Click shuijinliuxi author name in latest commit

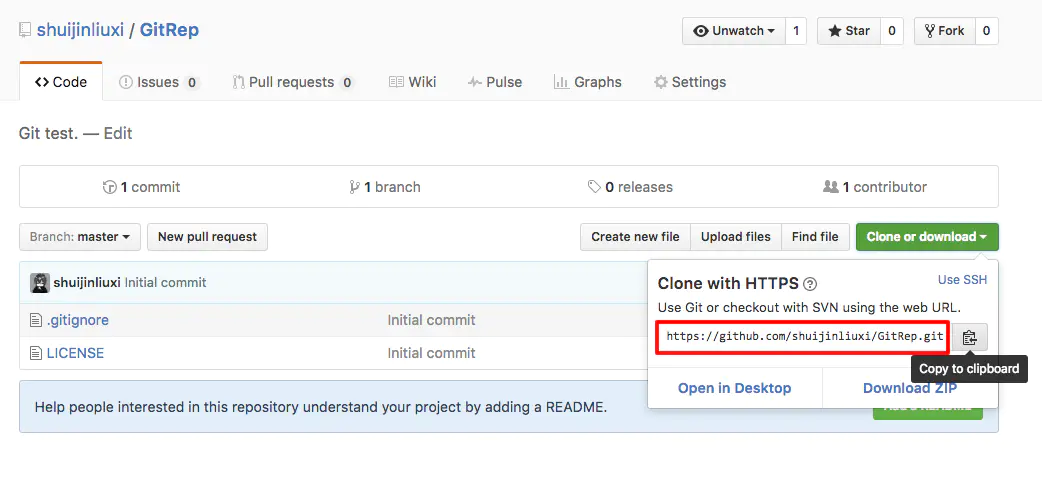pyautogui.click(x=86, y=283)
